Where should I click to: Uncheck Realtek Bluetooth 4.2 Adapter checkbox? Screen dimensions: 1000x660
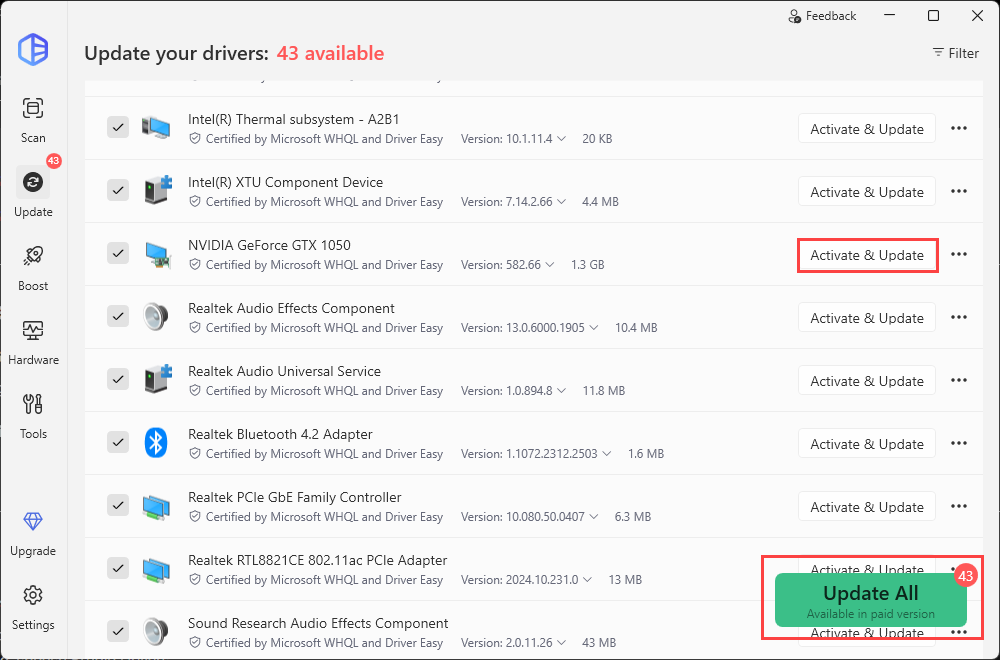(x=118, y=442)
